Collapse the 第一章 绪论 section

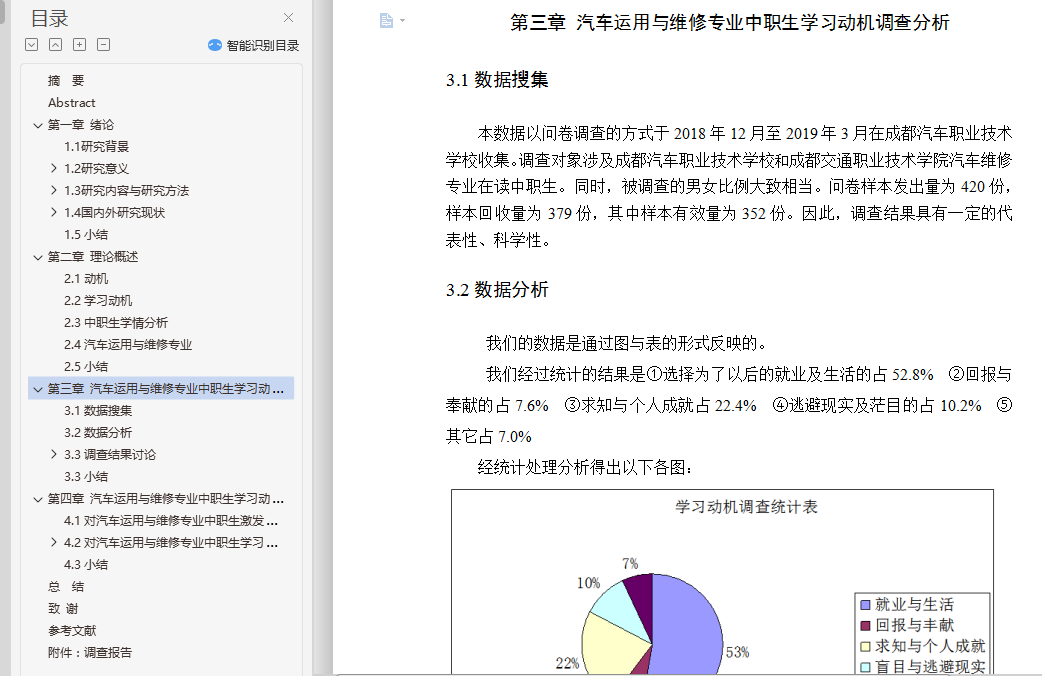(38, 125)
